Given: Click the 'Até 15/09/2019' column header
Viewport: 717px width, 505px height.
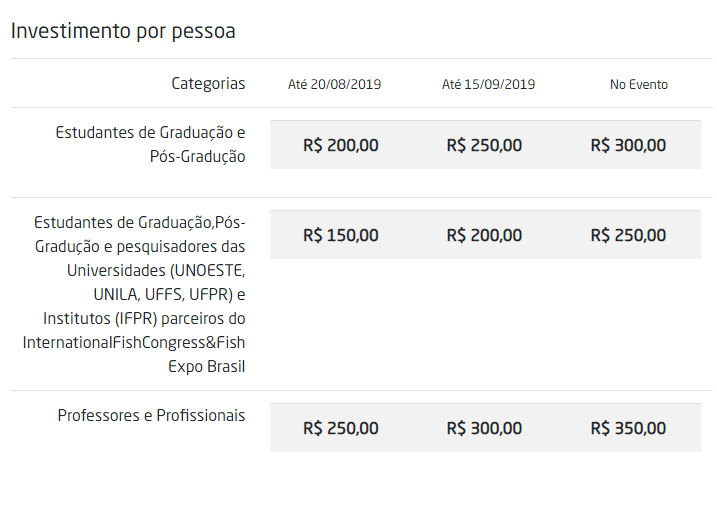Looking at the screenshot, I should (x=488, y=85).
